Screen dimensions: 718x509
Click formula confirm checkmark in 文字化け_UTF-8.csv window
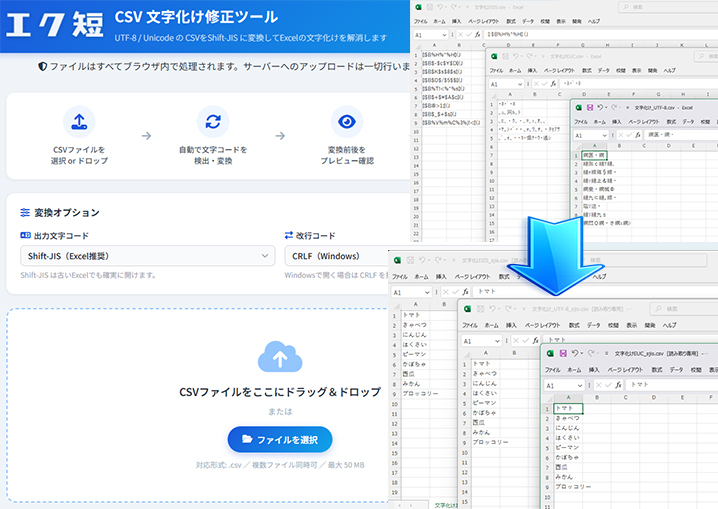tap(628, 135)
